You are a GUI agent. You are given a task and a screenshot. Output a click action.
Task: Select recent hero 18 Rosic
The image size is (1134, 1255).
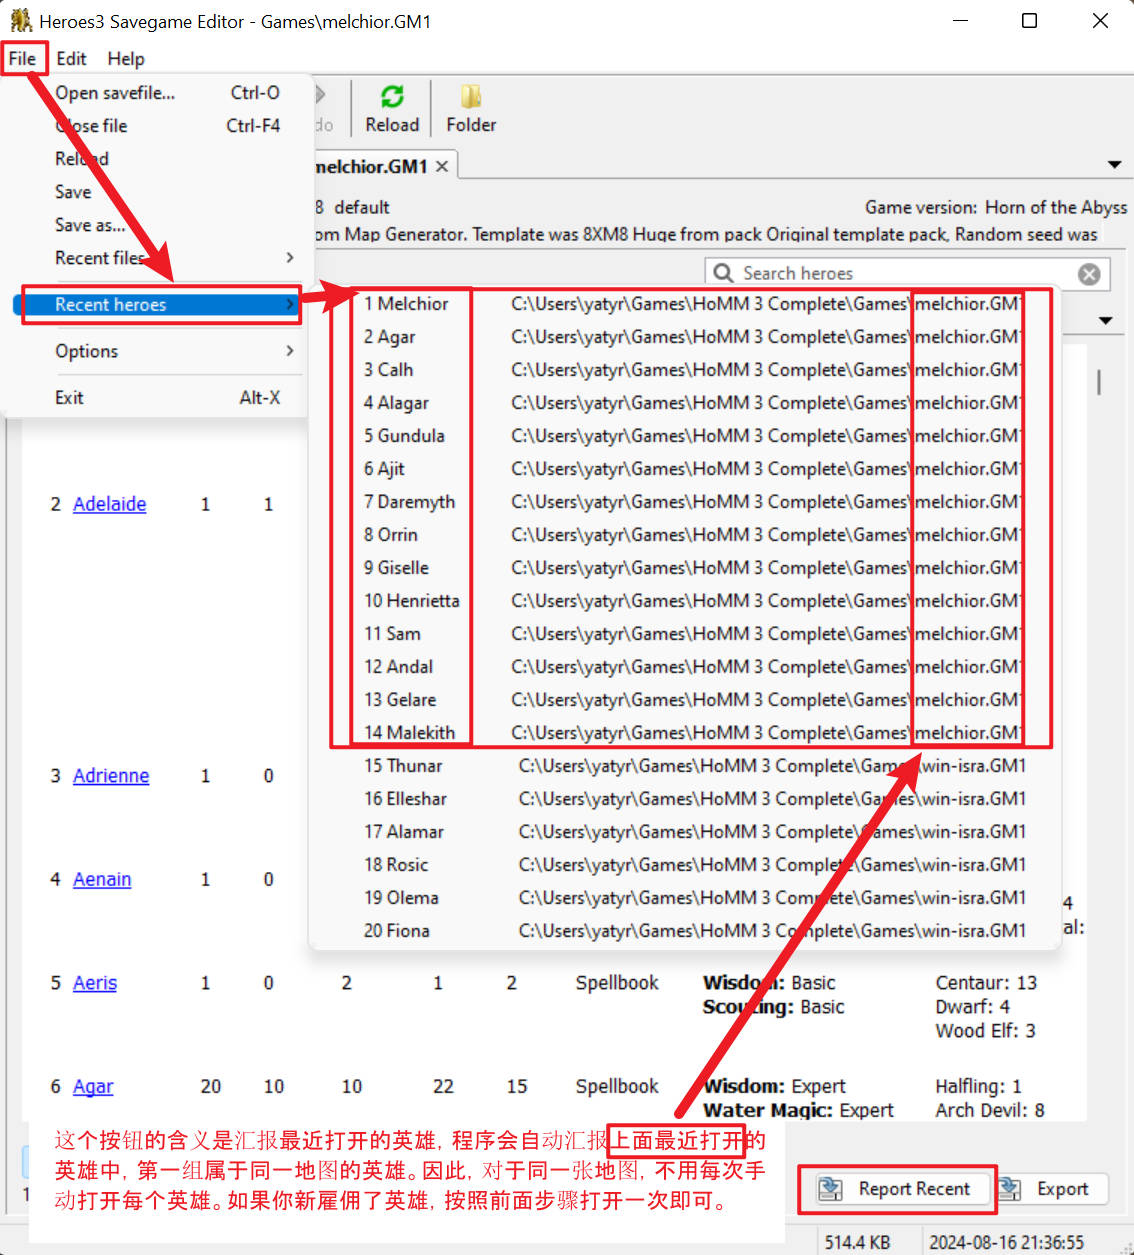[x=684, y=865]
